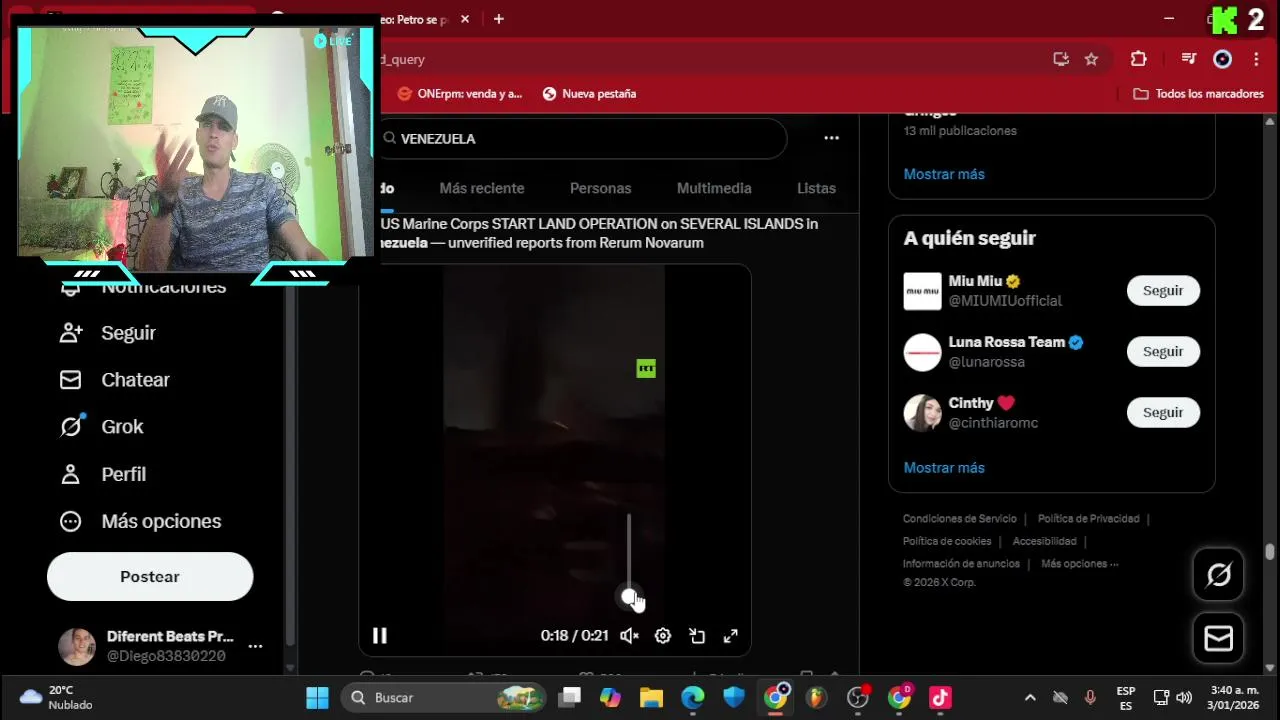Enter fullscreen video mode
Viewport: 1280px width, 720px height.
pyautogui.click(x=731, y=635)
